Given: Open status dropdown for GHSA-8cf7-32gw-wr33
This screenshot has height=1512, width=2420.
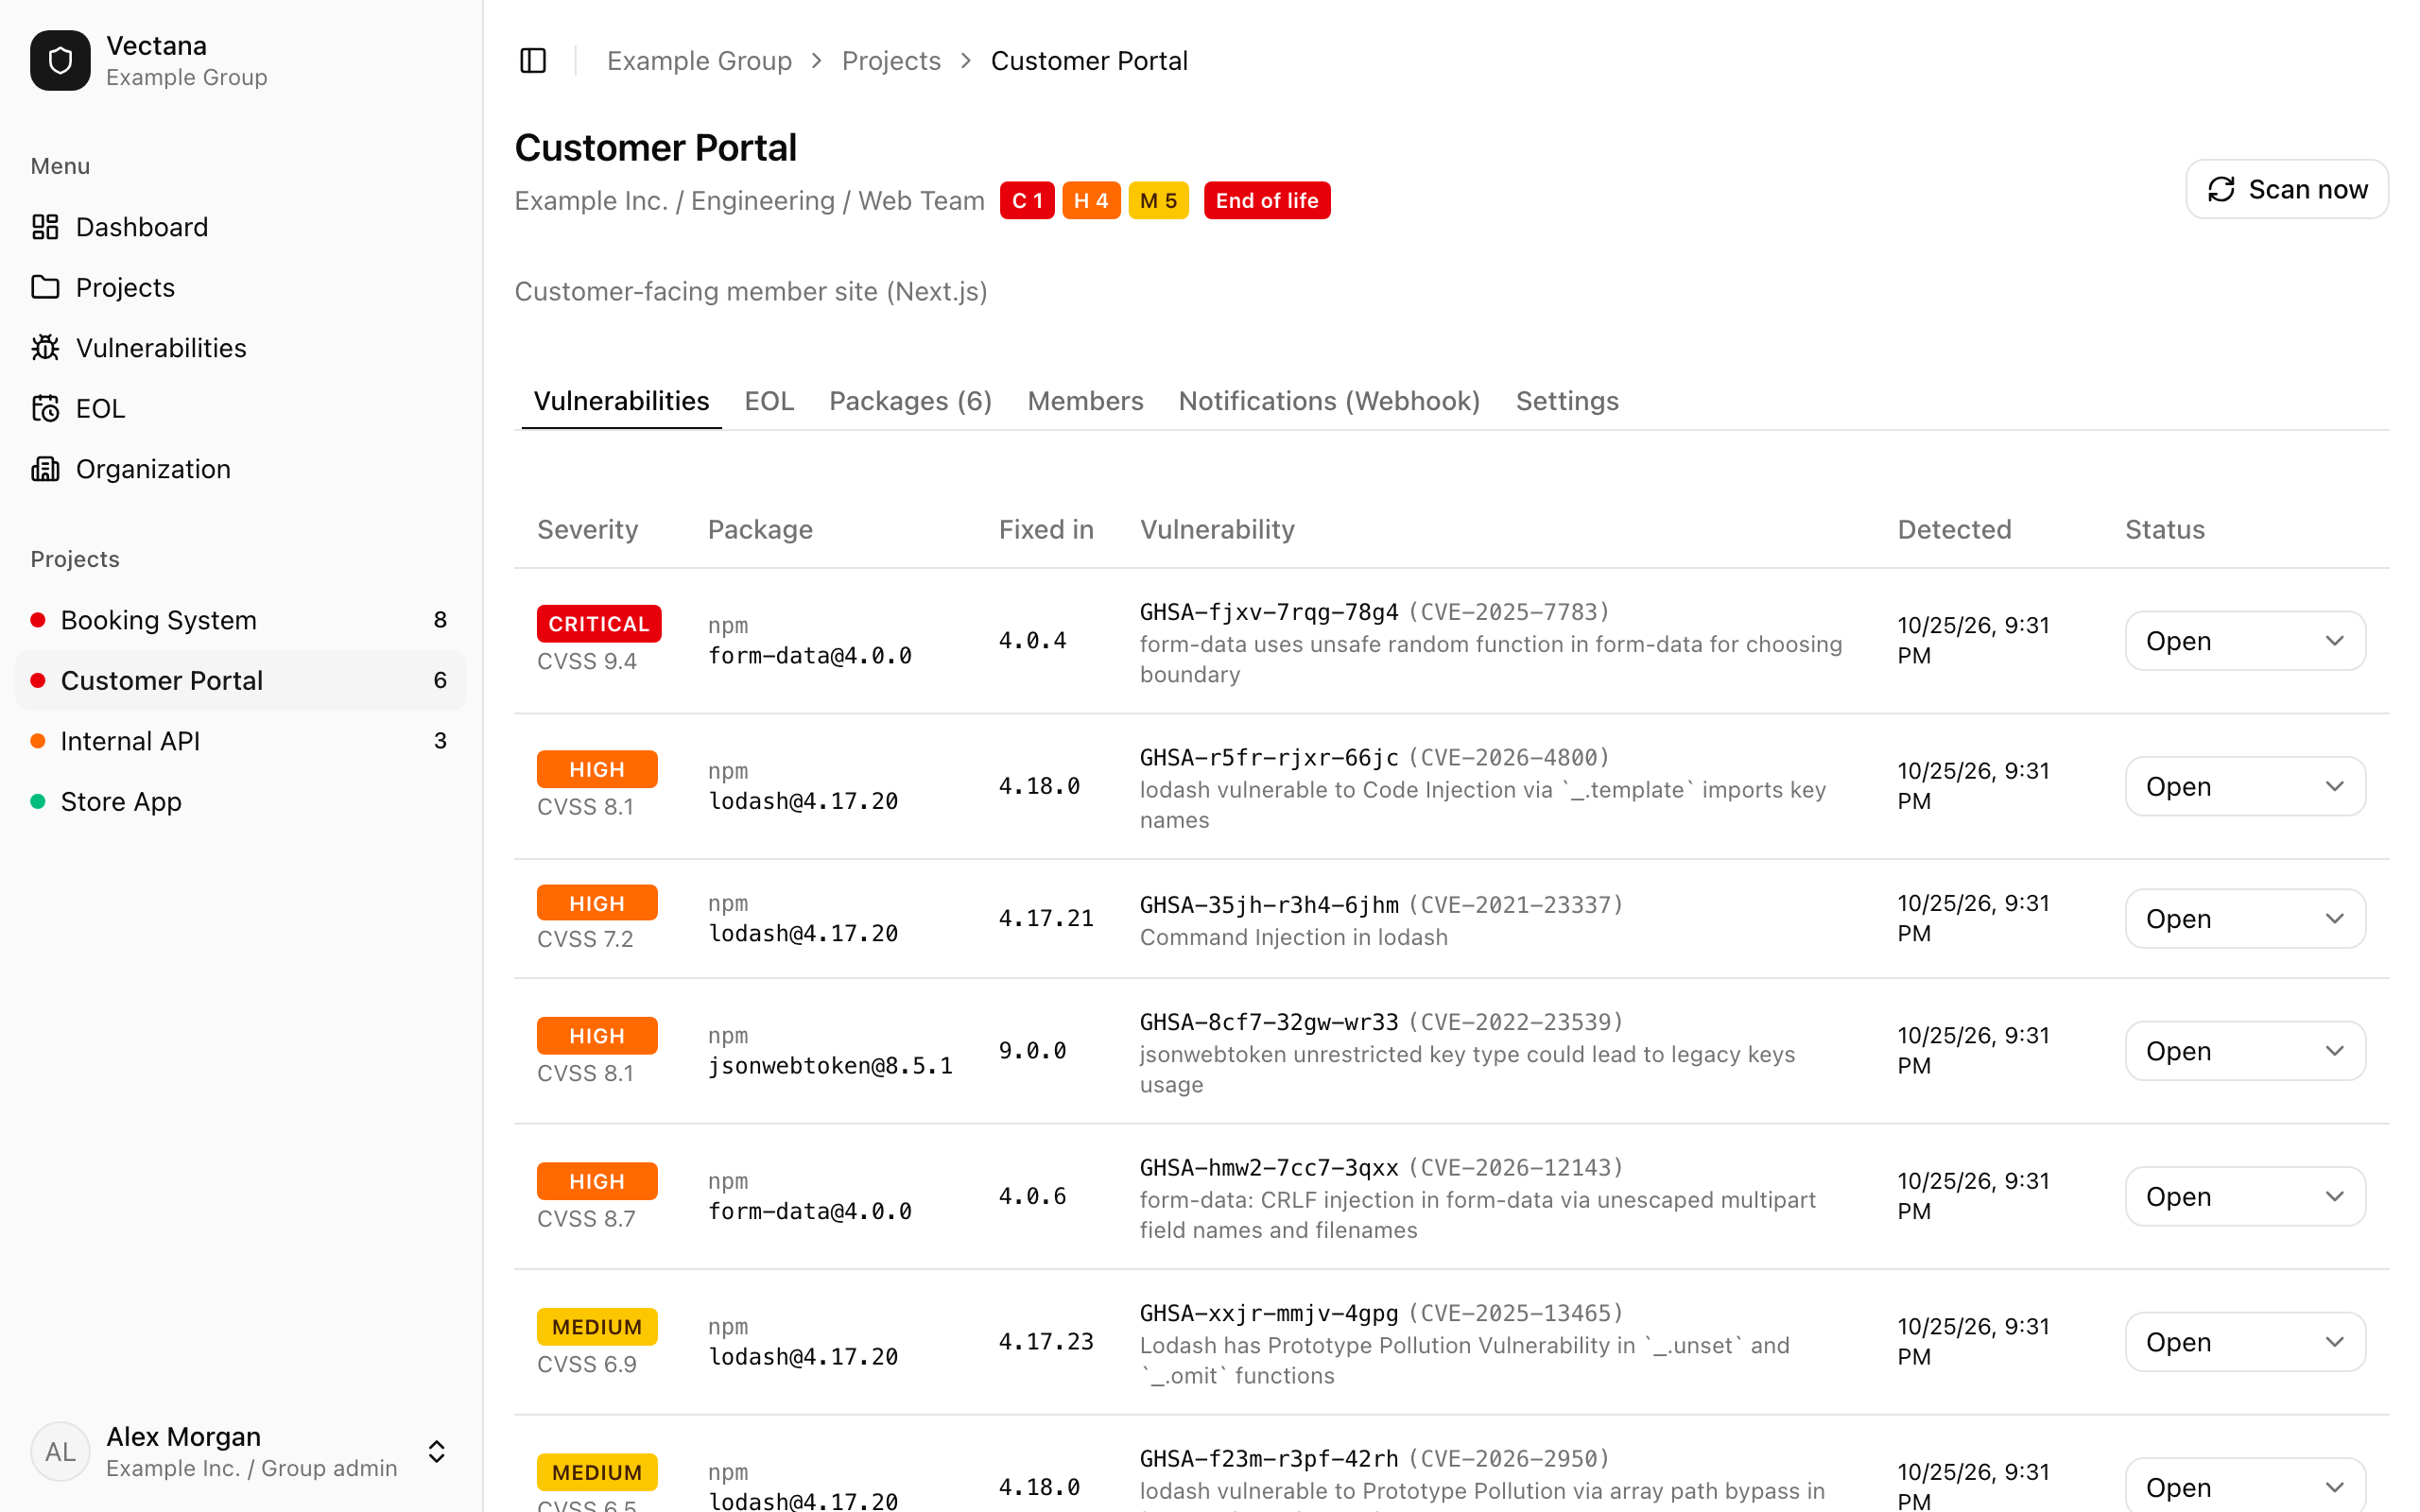Looking at the screenshot, I should tap(2245, 1051).
